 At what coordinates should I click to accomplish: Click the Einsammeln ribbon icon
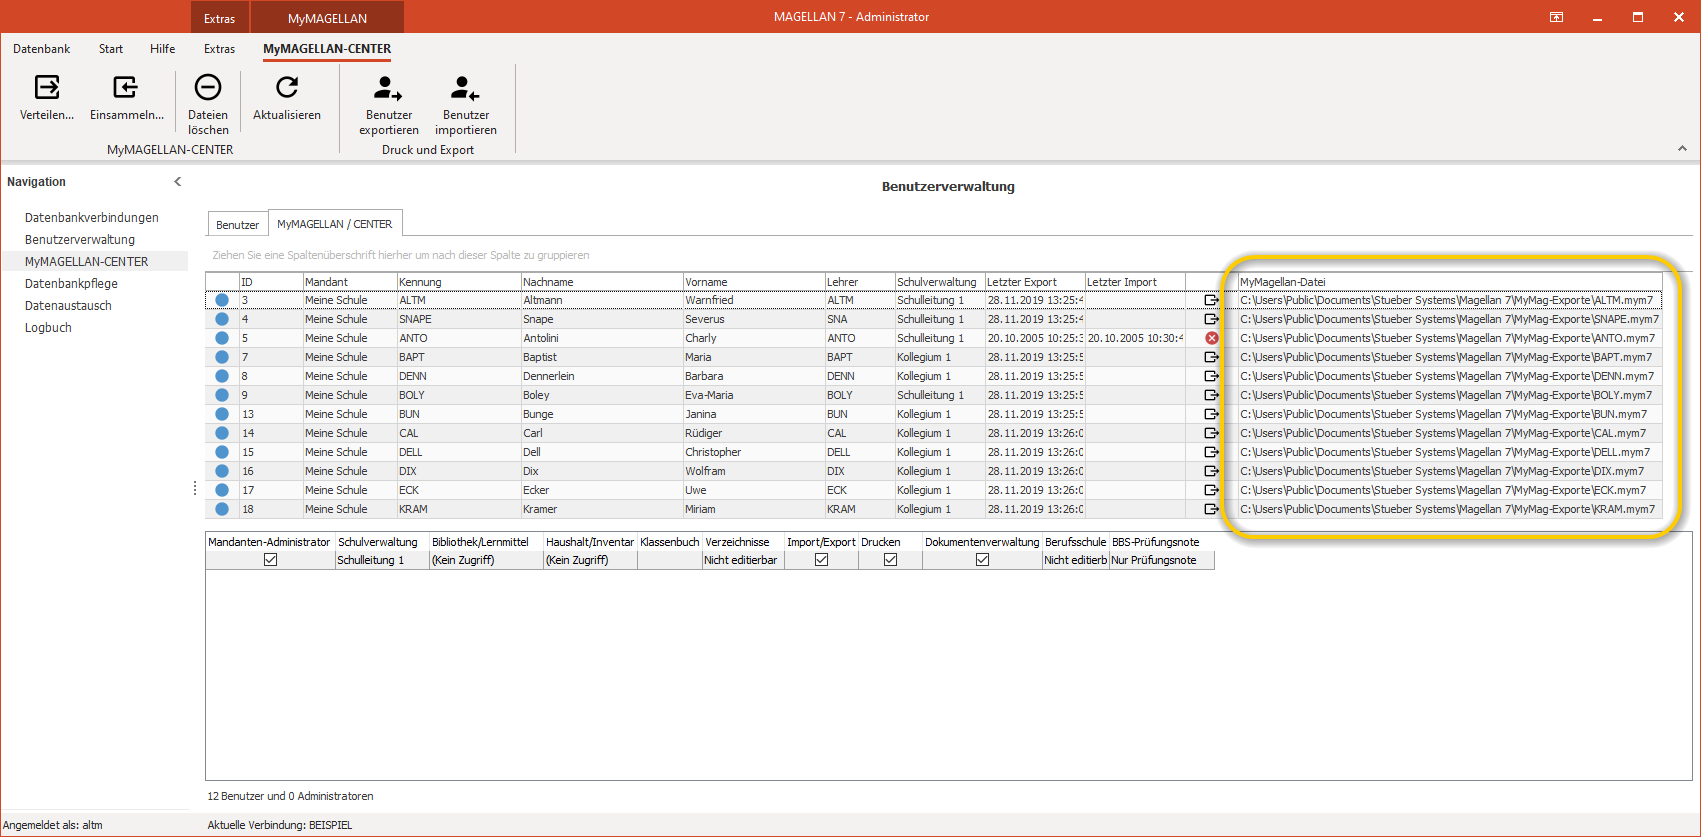126,88
